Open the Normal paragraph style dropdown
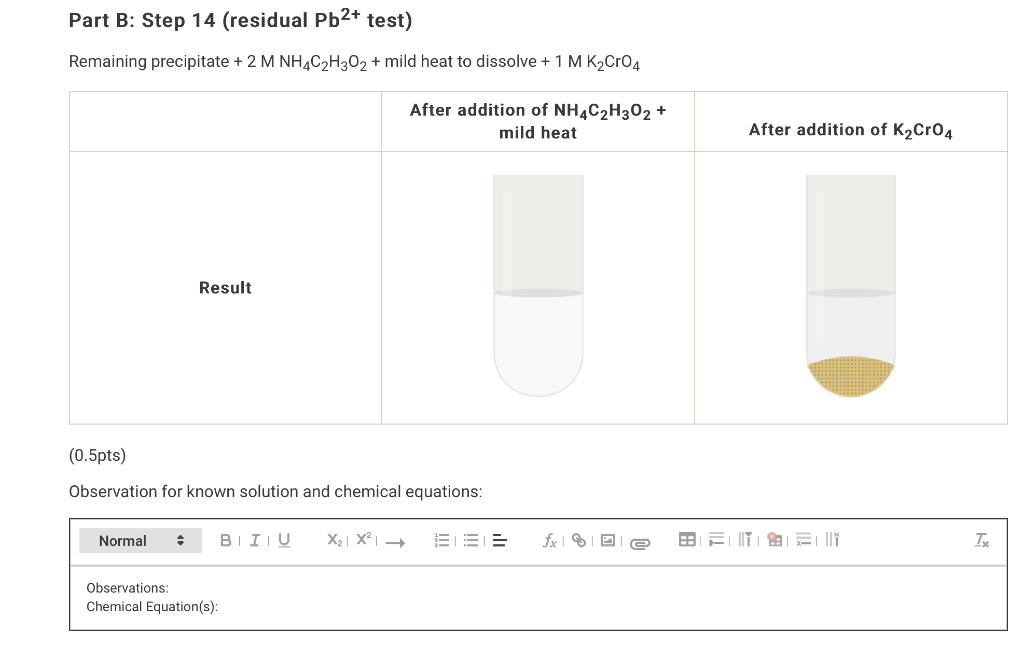Viewport: 1024px width, 647px height. click(140, 540)
